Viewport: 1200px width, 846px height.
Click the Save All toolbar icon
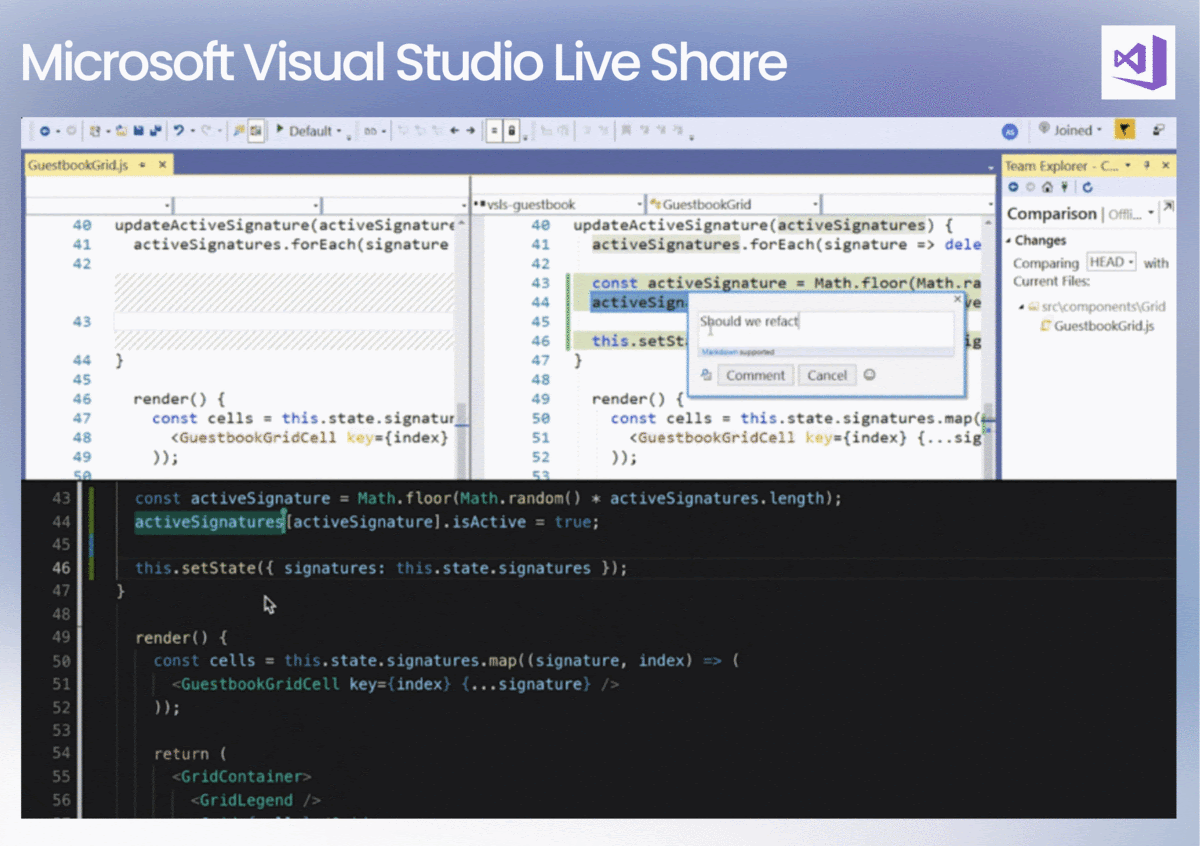[154, 131]
